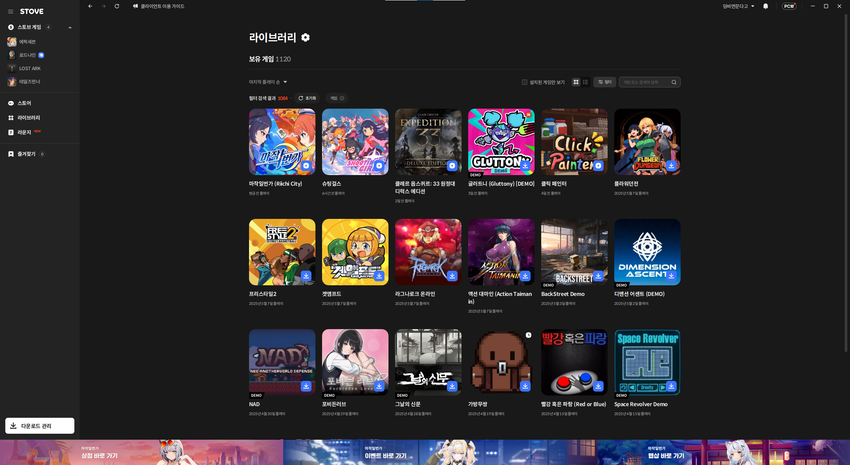The image size is (850, 465).
Task: Focus the game search field
Action: tap(649, 82)
